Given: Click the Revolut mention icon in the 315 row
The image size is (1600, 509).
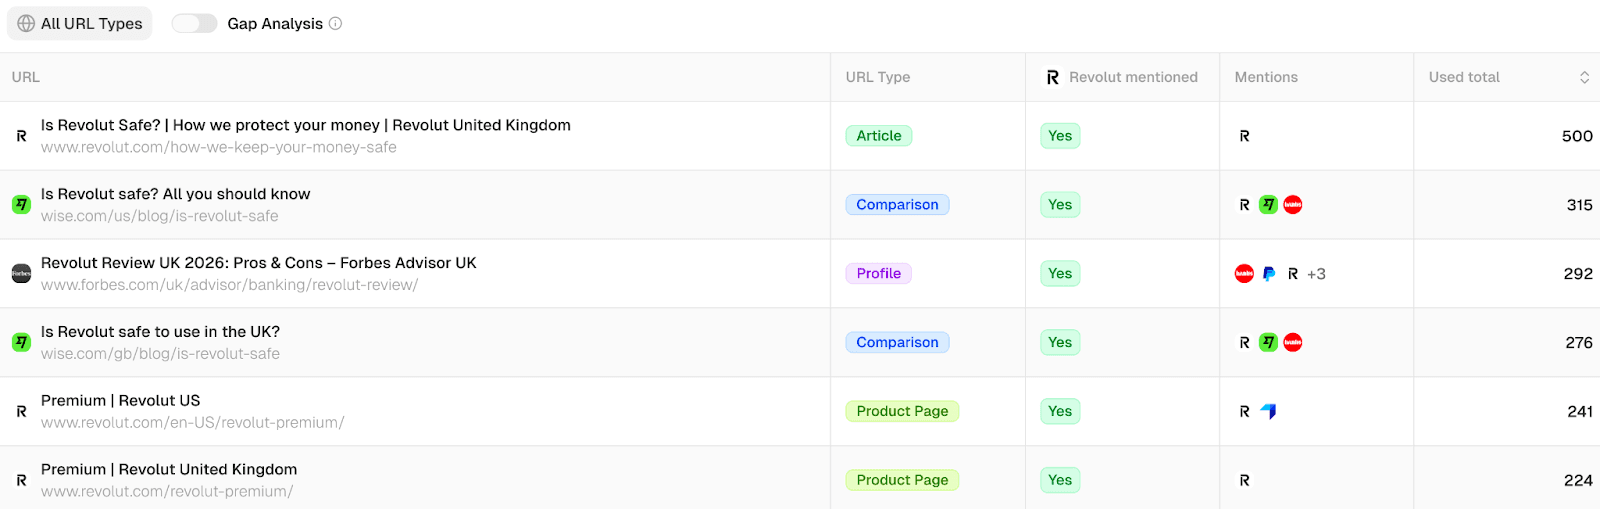Looking at the screenshot, I should click(x=1244, y=205).
